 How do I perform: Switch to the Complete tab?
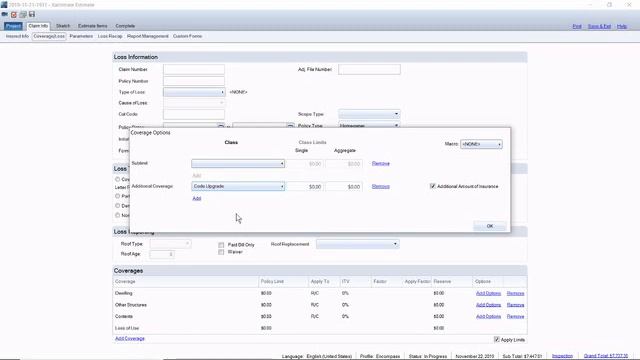125,26
